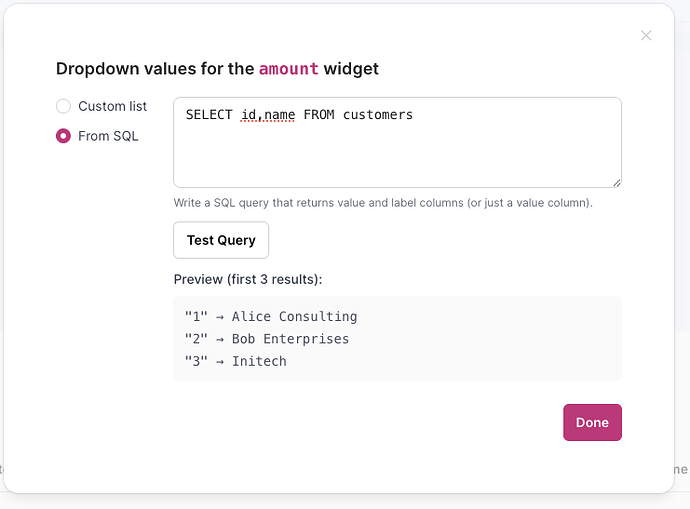690x509 pixels.
Task: Select the Custom list radio button
Action: point(63,106)
